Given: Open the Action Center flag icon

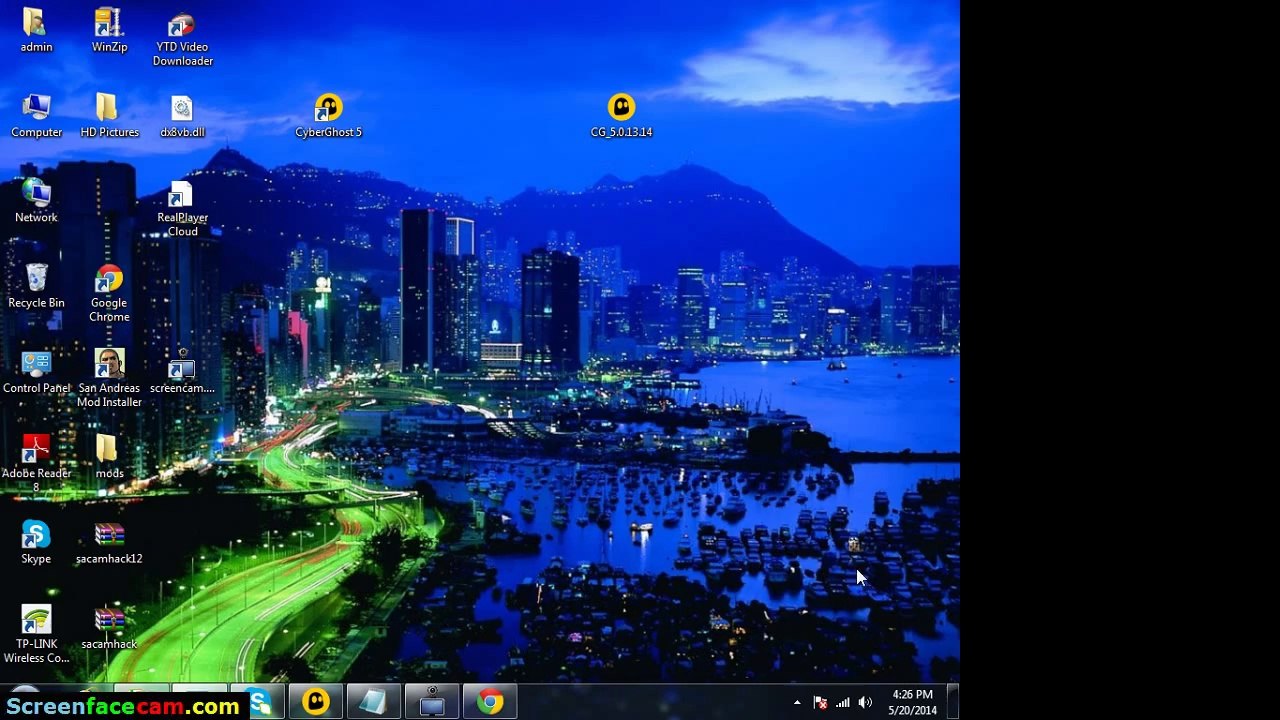Looking at the screenshot, I should pyautogui.click(x=820, y=703).
